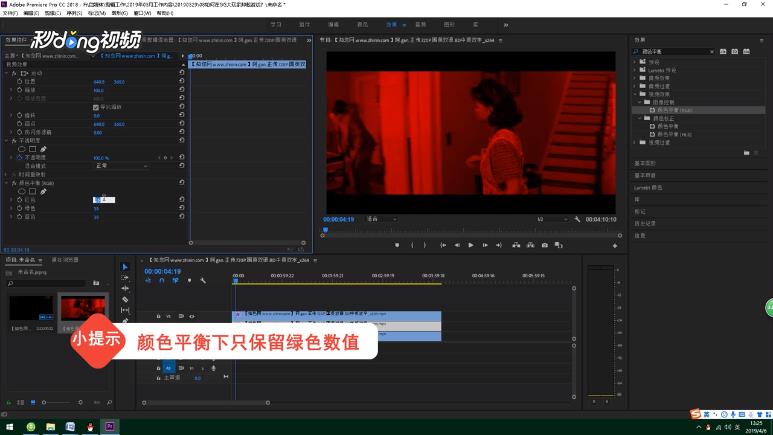Go to In point in Program monitor
This screenshot has width=773, height=435.
(443, 245)
